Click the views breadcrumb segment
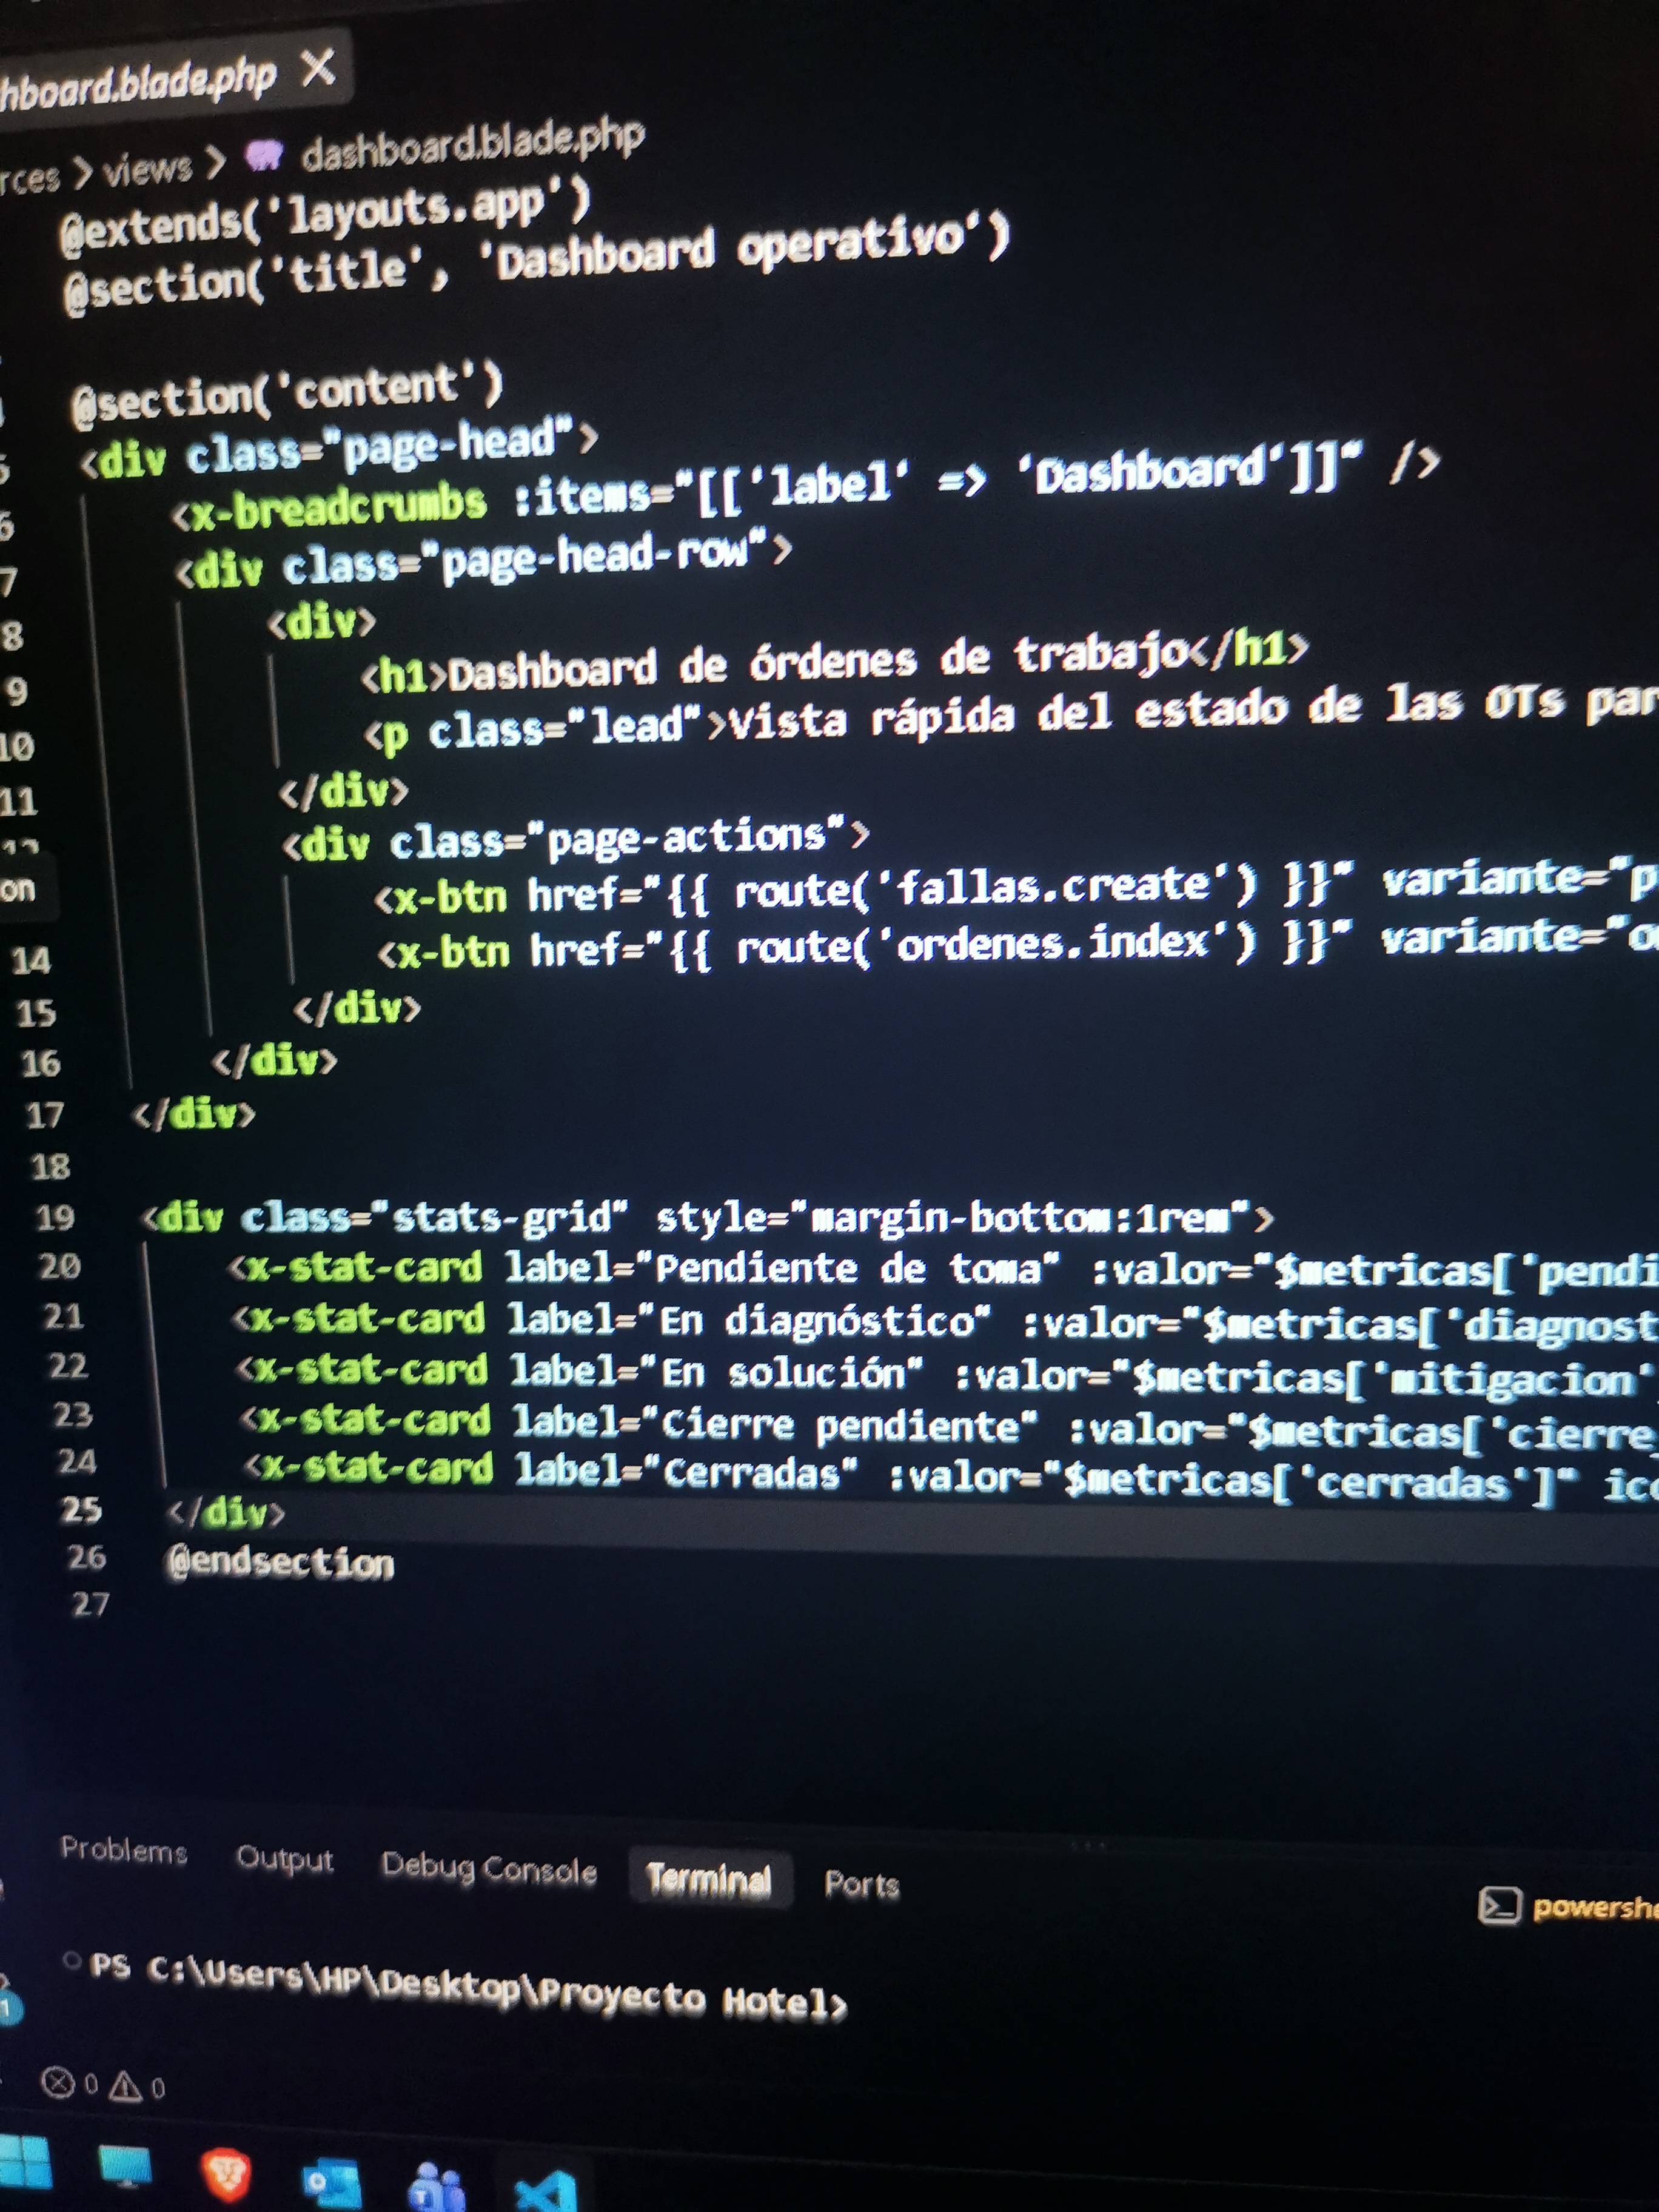The height and width of the screenshot is (2212, 1659). (x=148, y=168)
